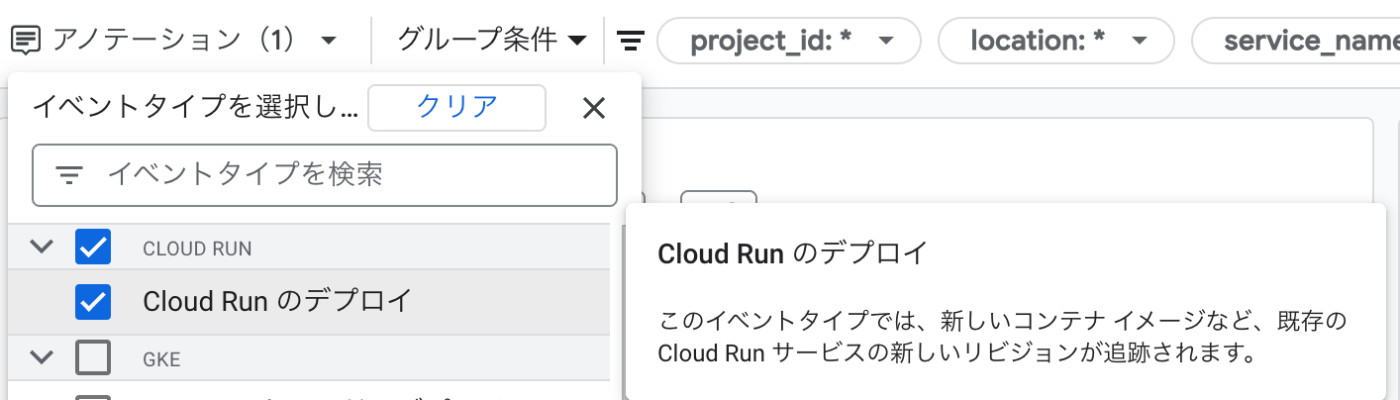Open the グループ条件 dropdown
Screen dimensions: 1400x400
pyautogui.click(x=491, y=40)
